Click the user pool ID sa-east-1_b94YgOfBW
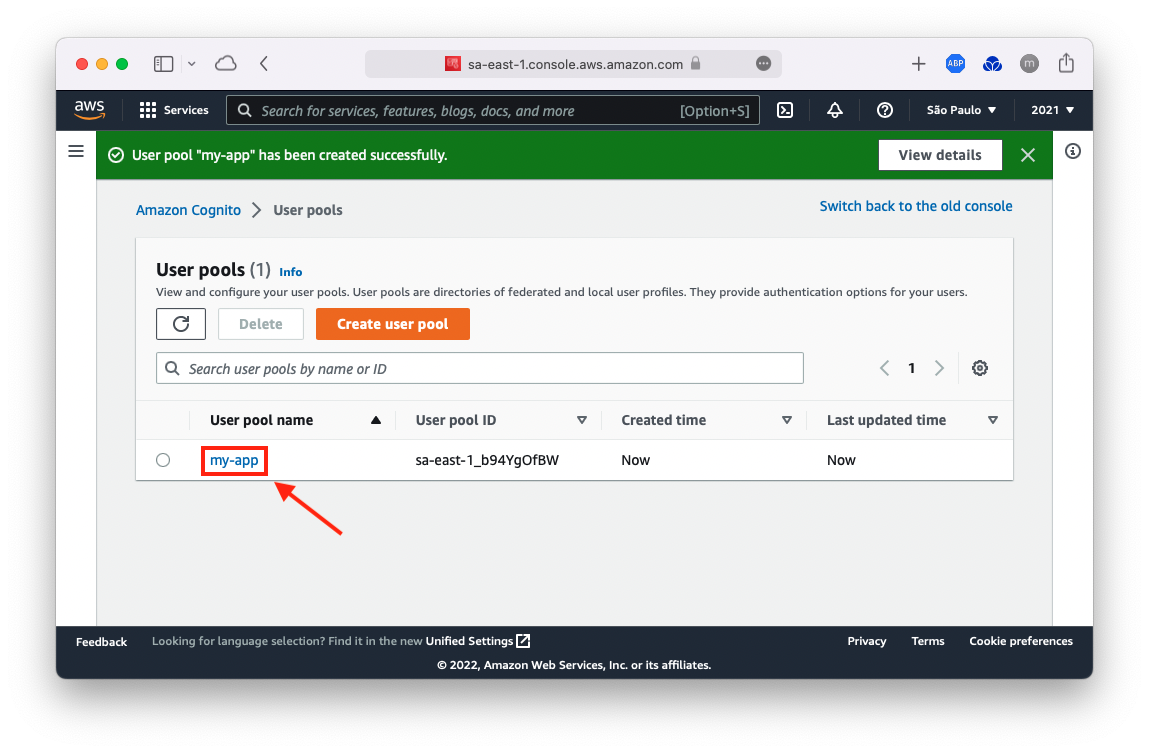Viewport: 1149px width, 753px height. (x=487, y=460)
